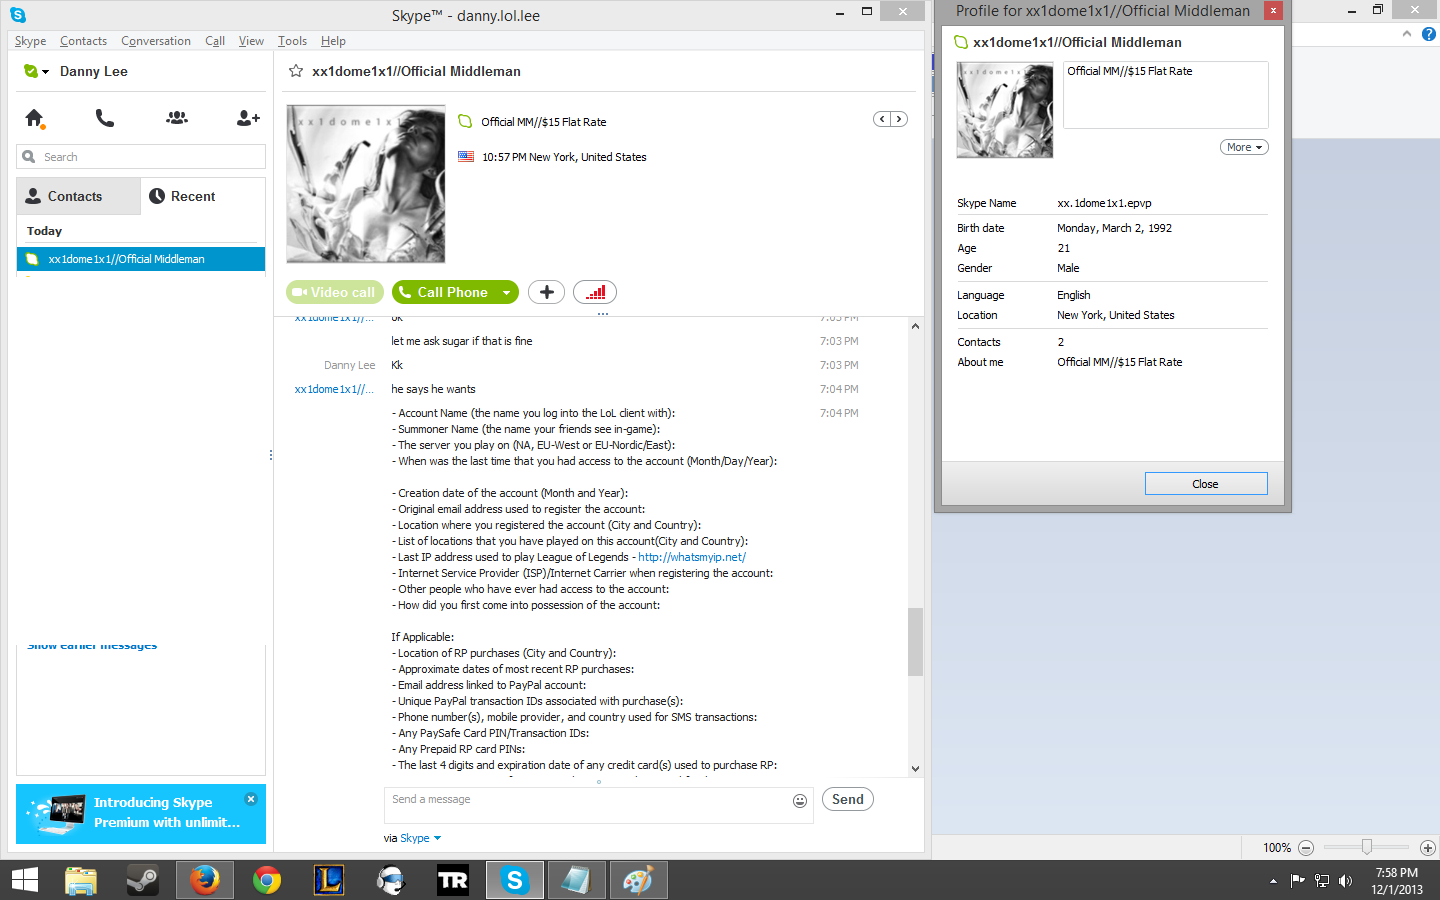The width and height of the screenshot is (1440, 900).
Task: Open Steam from taskbar
Action: click(x=143, y=880)
